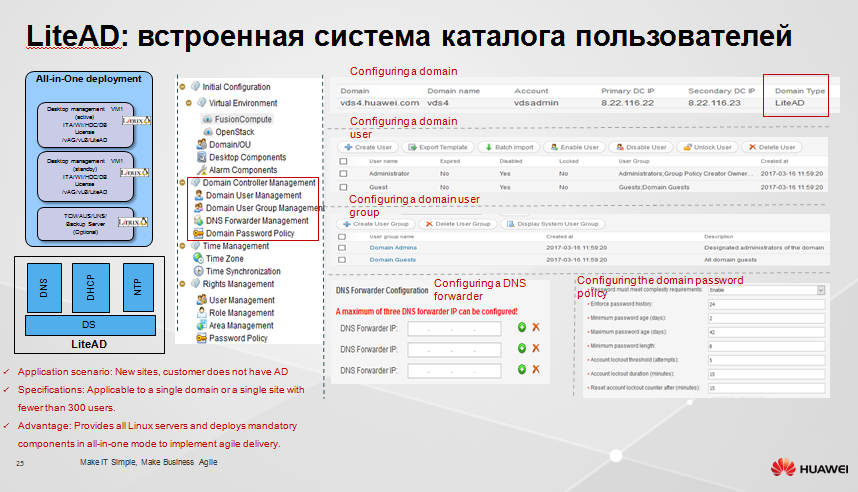Click the Password Policy key icon in Rights Management
Viewport: 858px width, 492px height.
coord(201,338)
